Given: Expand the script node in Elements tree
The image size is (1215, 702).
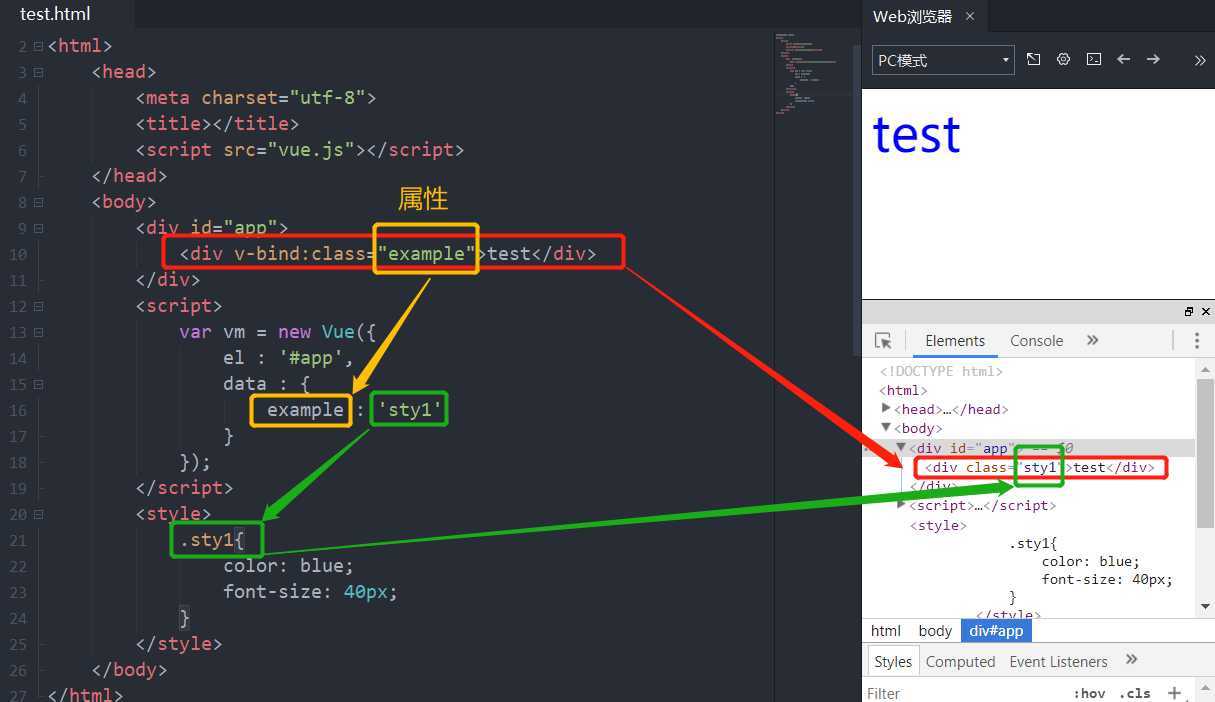Looking at the screenshot, I should click(x=901, y=505).
